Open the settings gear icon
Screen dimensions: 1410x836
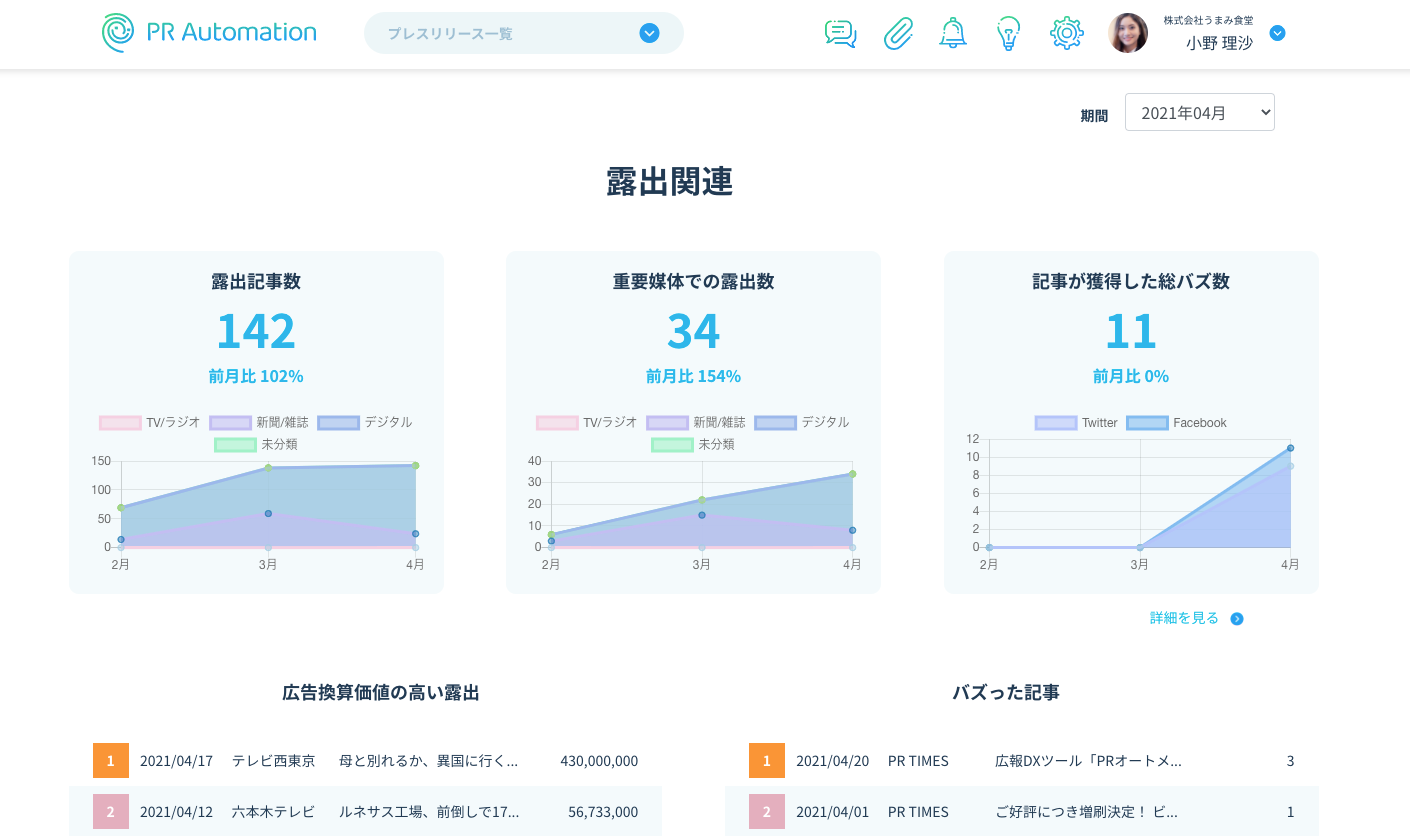(1066, 33)
